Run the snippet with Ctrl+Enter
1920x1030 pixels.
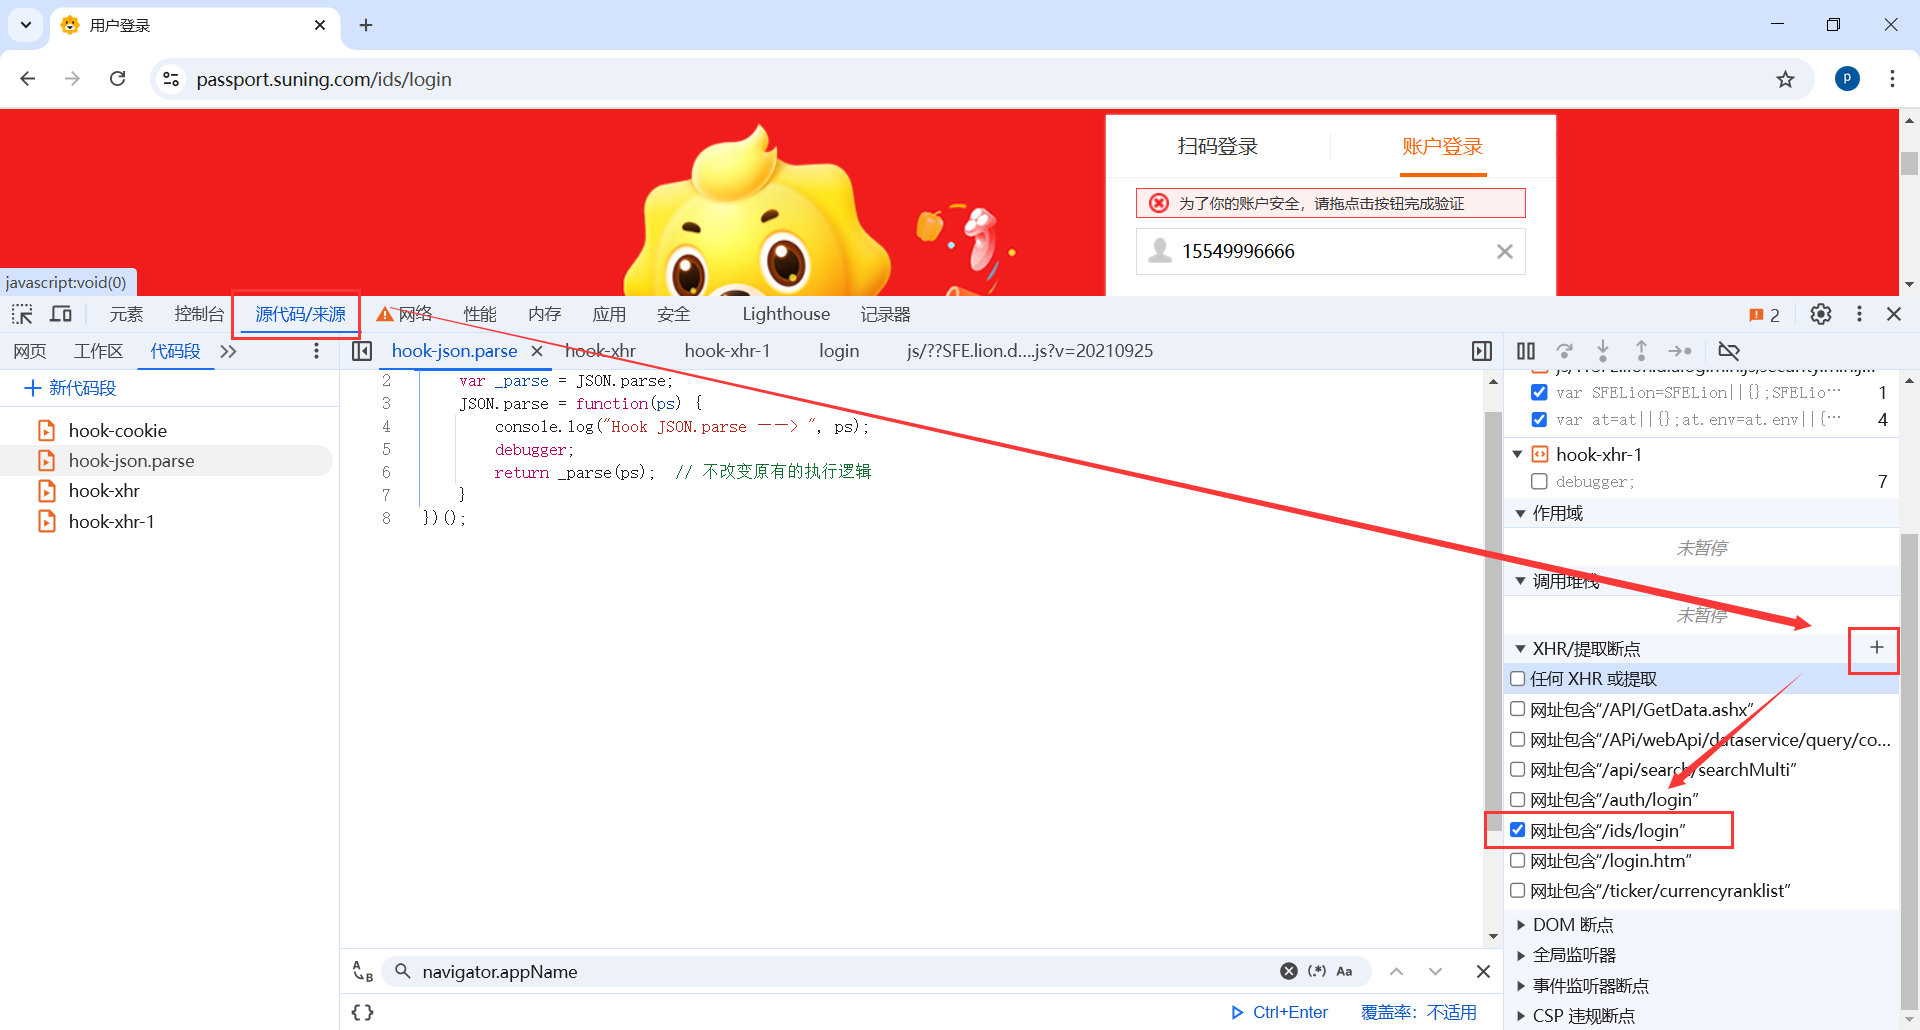1279,1012
